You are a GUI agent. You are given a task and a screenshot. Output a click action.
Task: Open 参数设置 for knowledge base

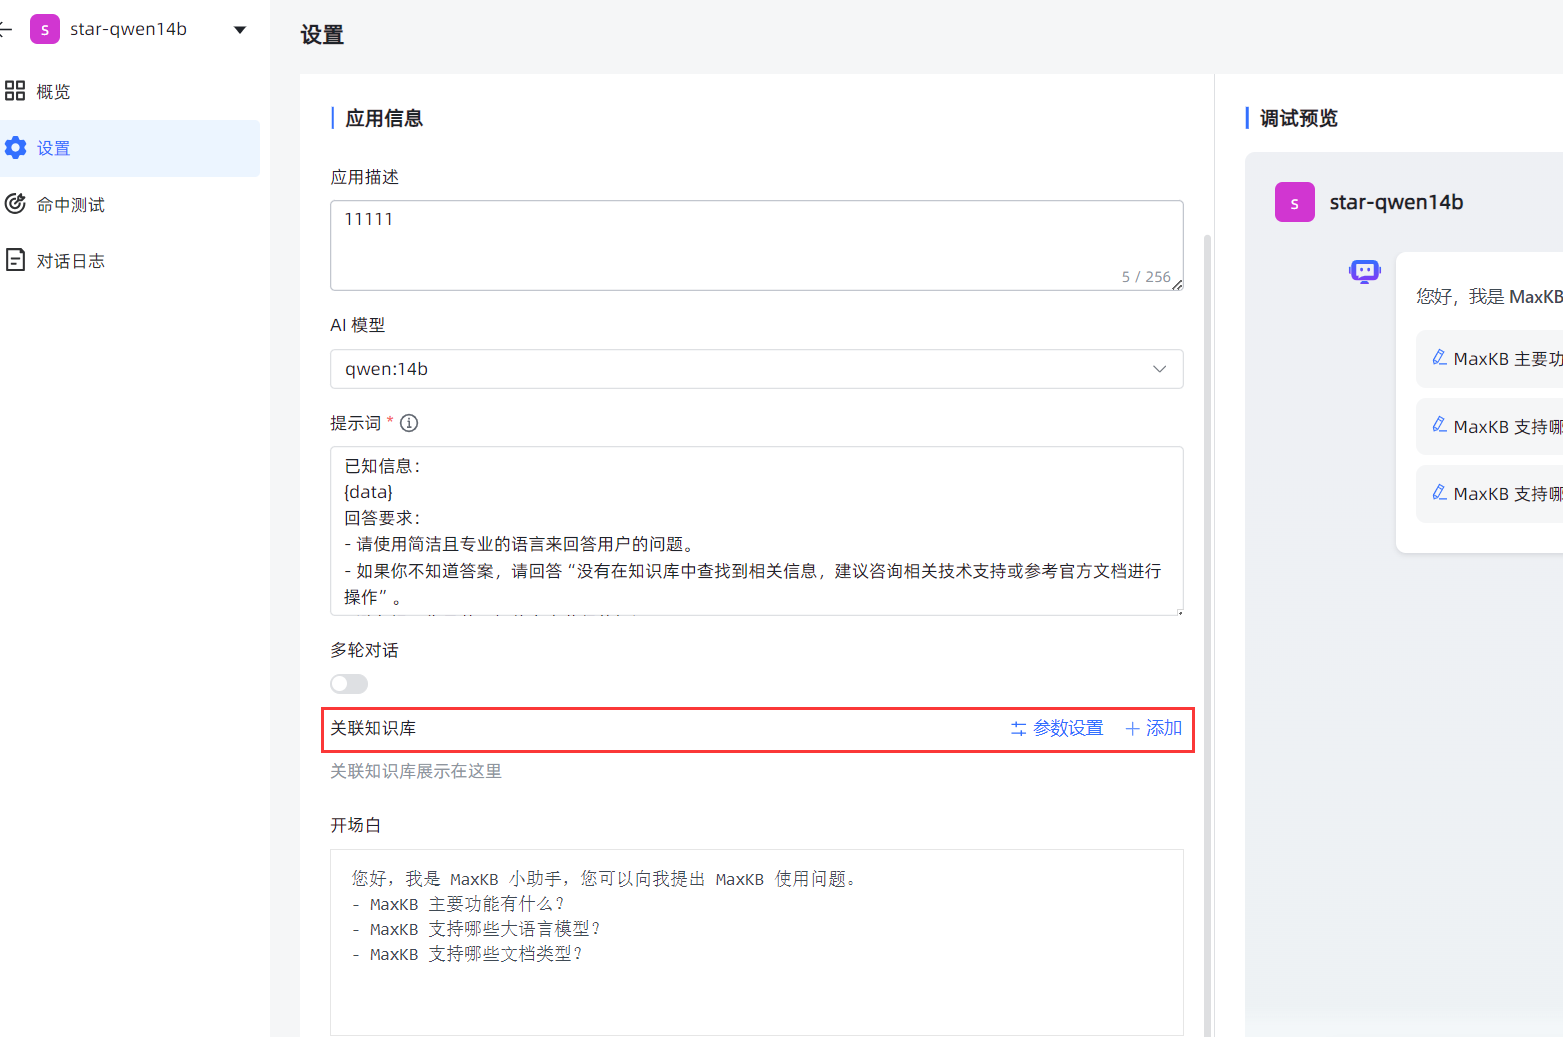(x=1057, y=728)
